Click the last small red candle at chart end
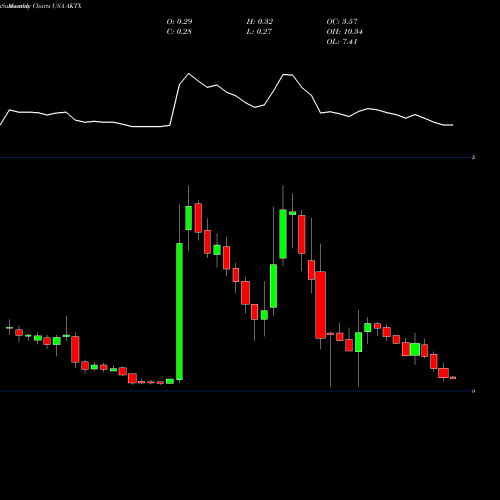This screenshot has width=500, height=500. pyautogui.click(x=453, y=378)
